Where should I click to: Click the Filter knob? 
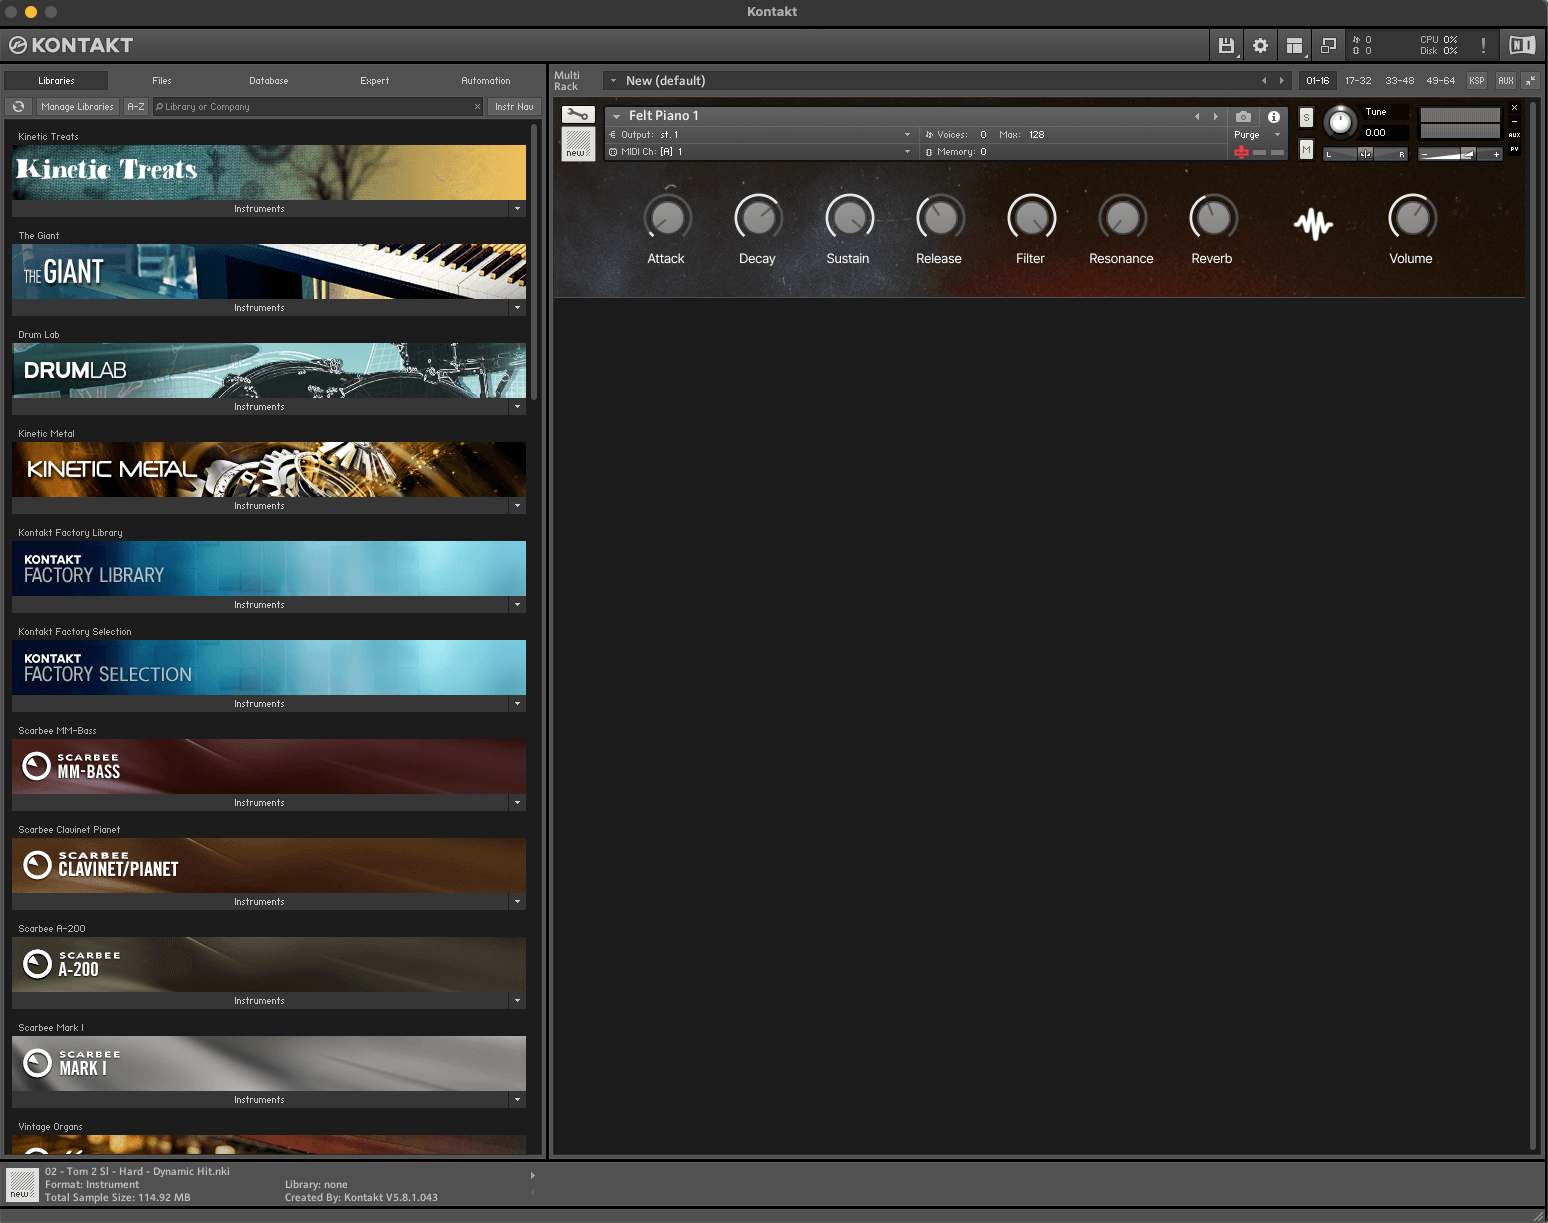pyautogui.click(x=1031, y=217)
